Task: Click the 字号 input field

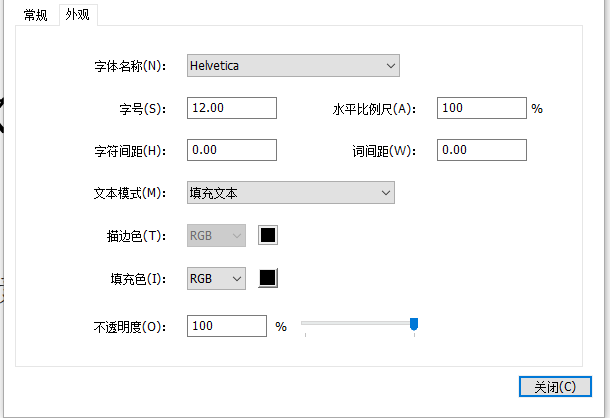Action: pyautogui.click(x=231, y=108)
